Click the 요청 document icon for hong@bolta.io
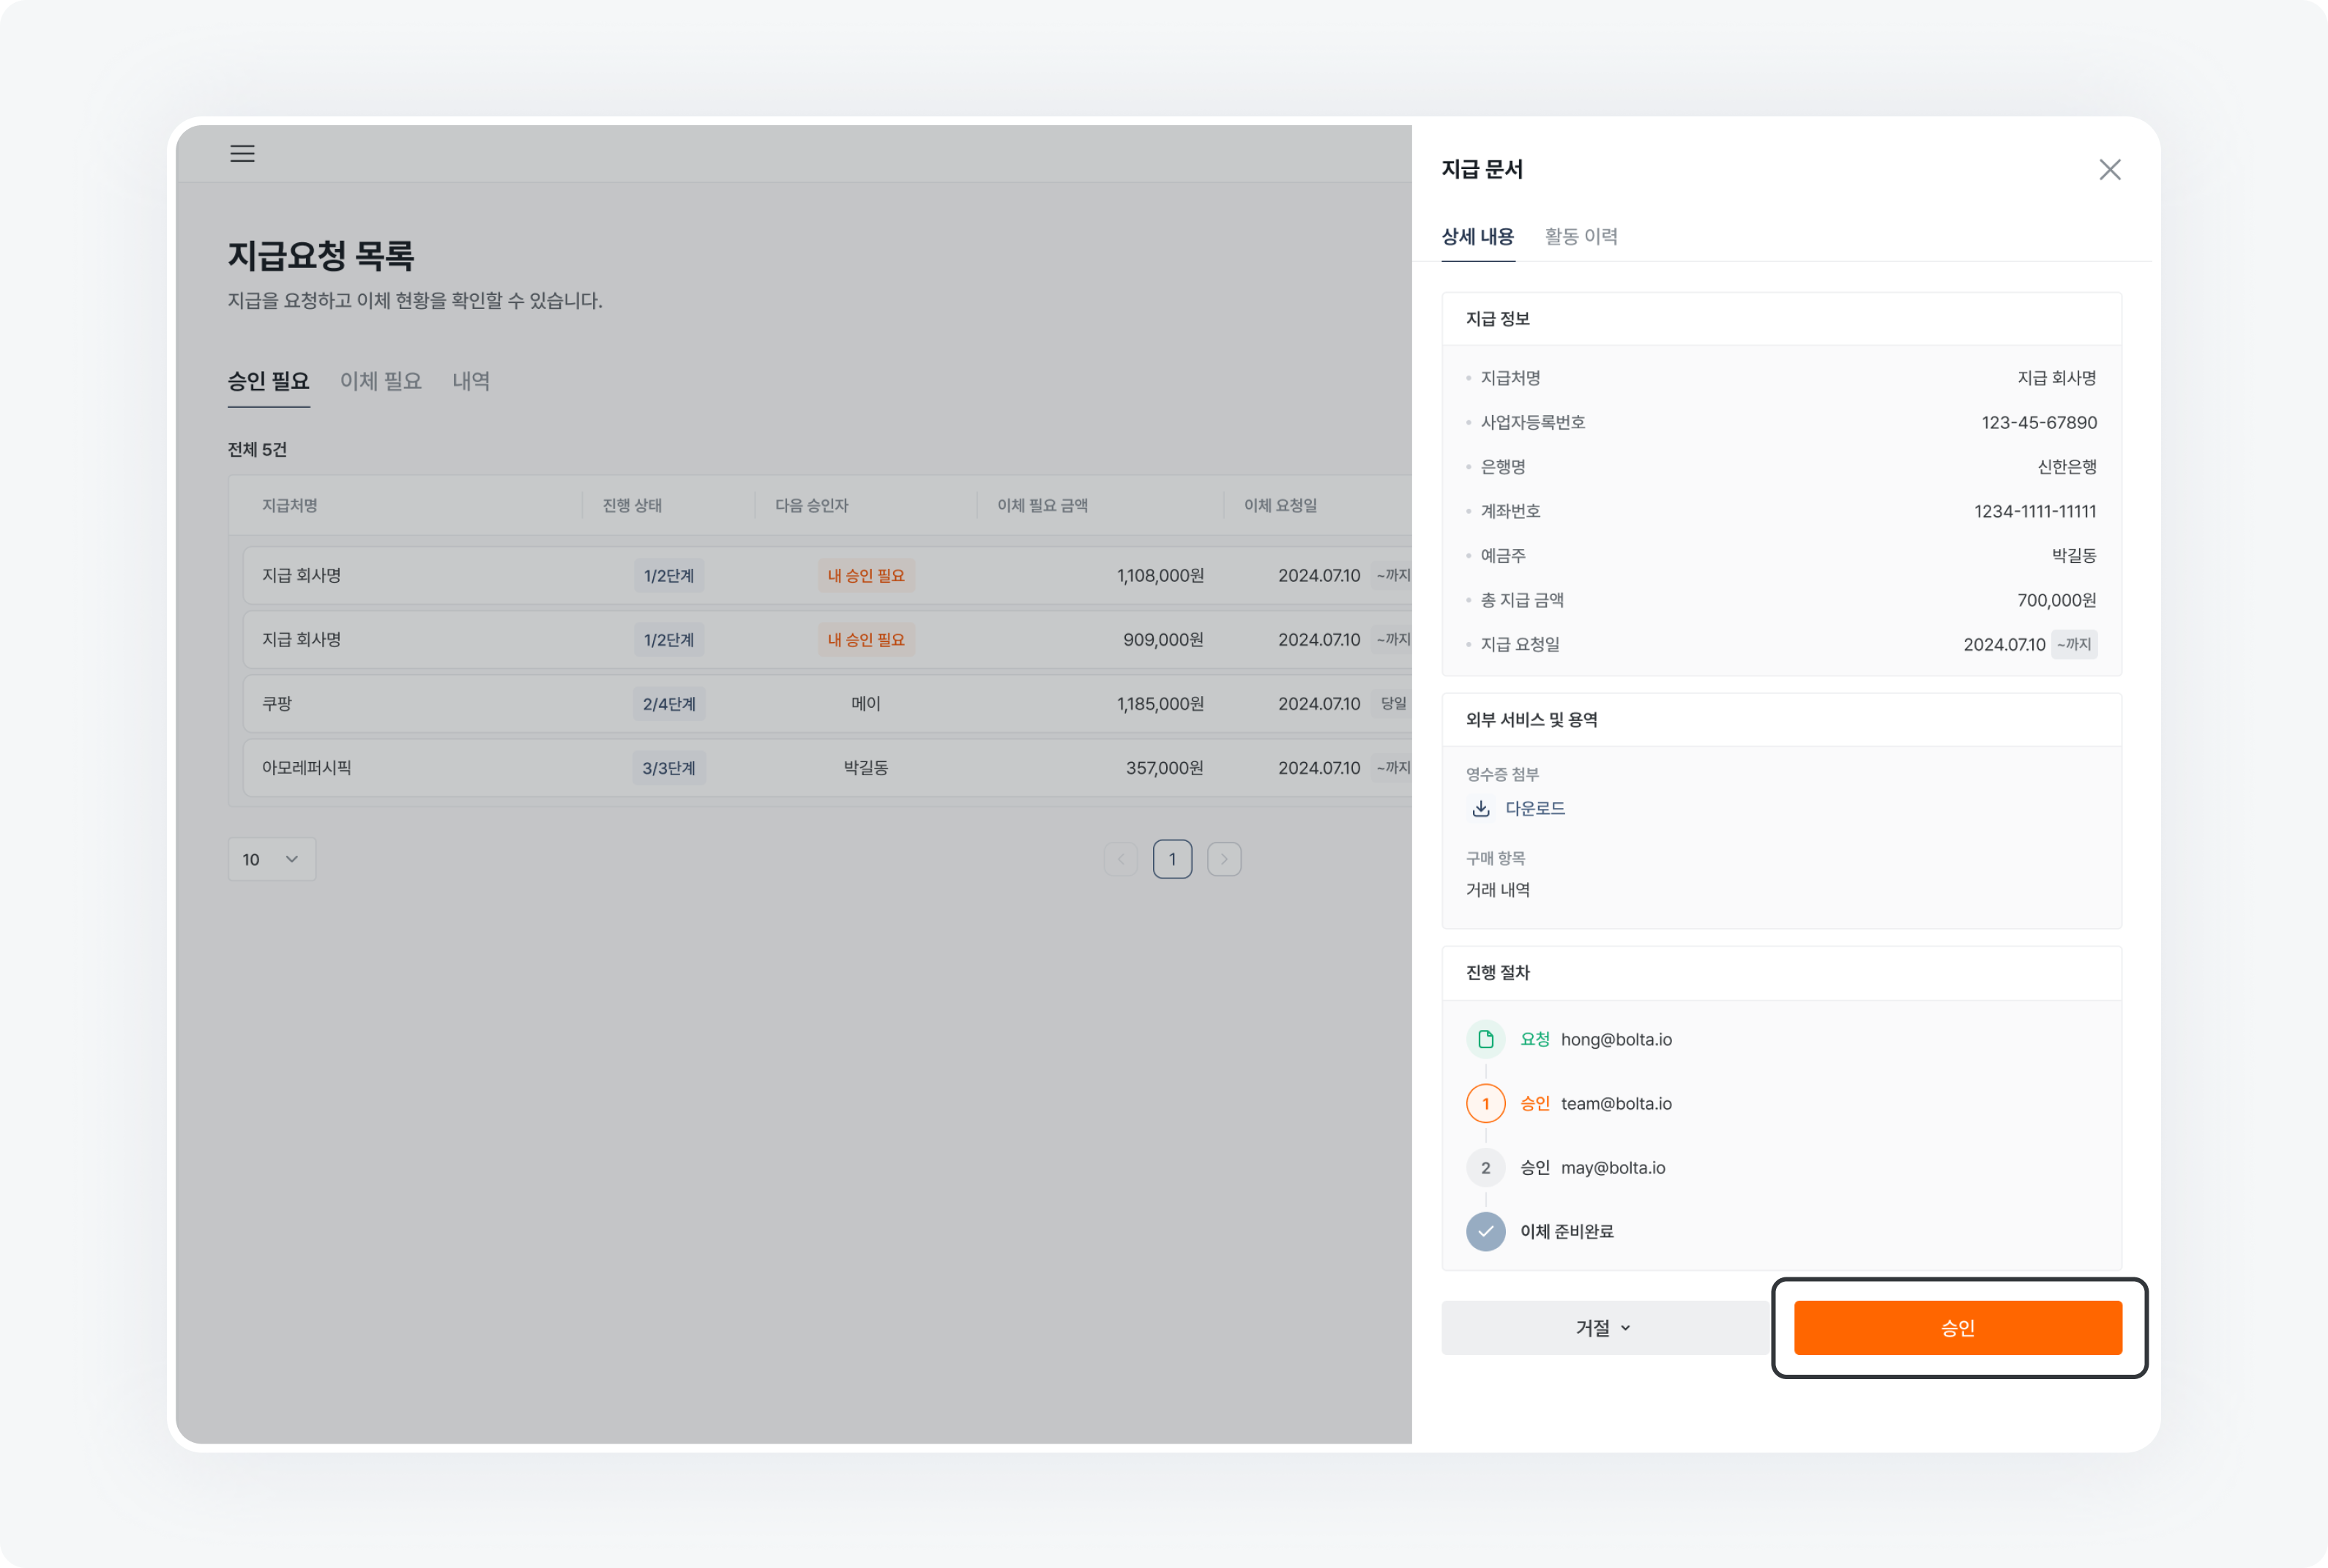The width and height of the screenshot is (2328, 1568). 1486,1038
